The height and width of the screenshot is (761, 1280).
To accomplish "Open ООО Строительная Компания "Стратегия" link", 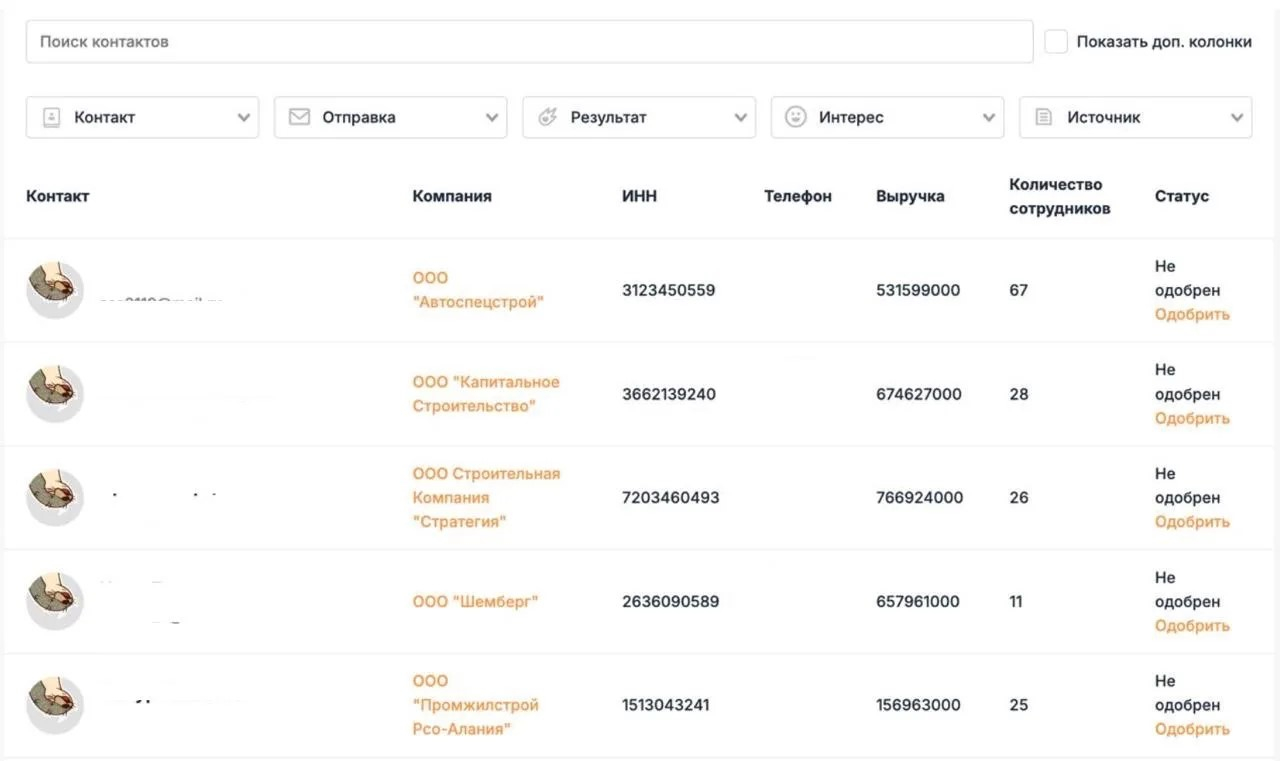I will point(486,497).
